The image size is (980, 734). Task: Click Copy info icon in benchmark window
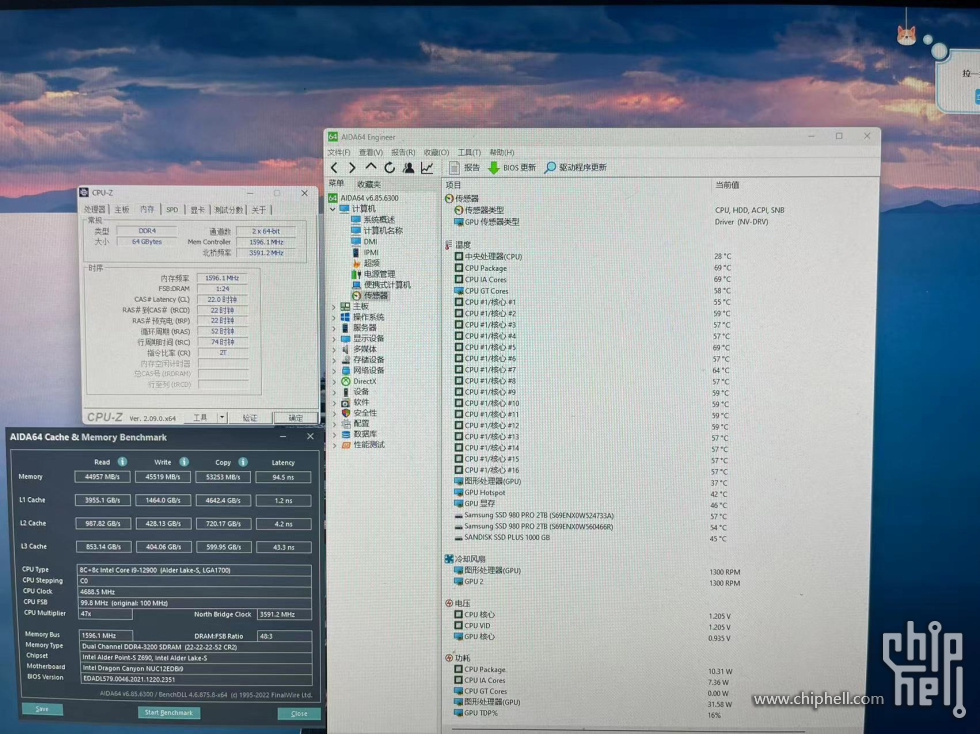243,461
